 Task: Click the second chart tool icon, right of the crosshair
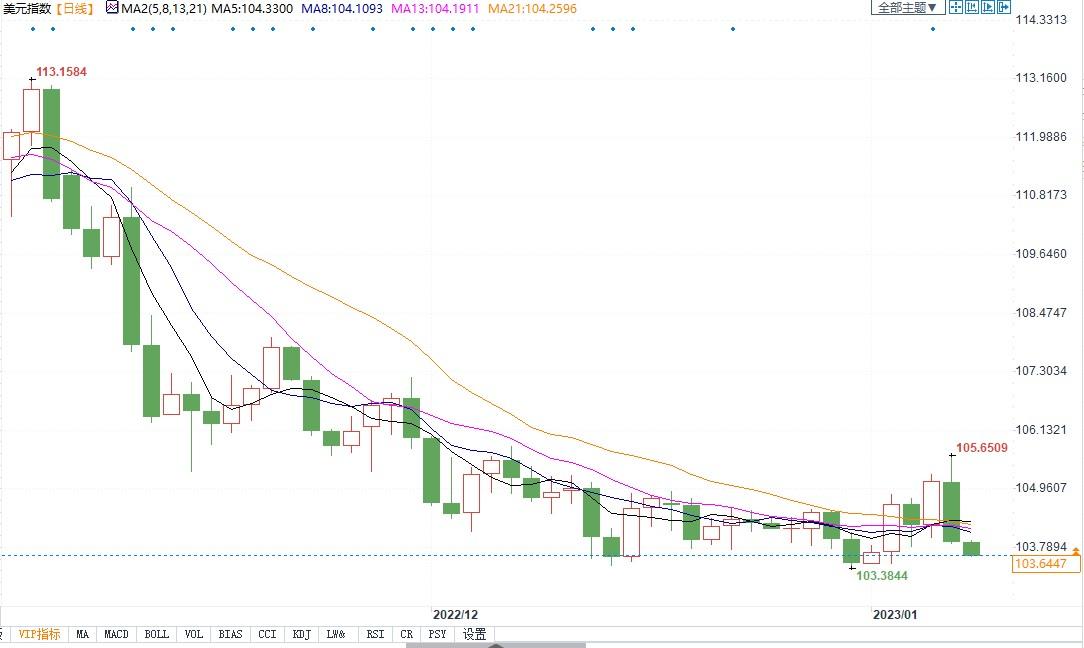[x=972, y=7]
